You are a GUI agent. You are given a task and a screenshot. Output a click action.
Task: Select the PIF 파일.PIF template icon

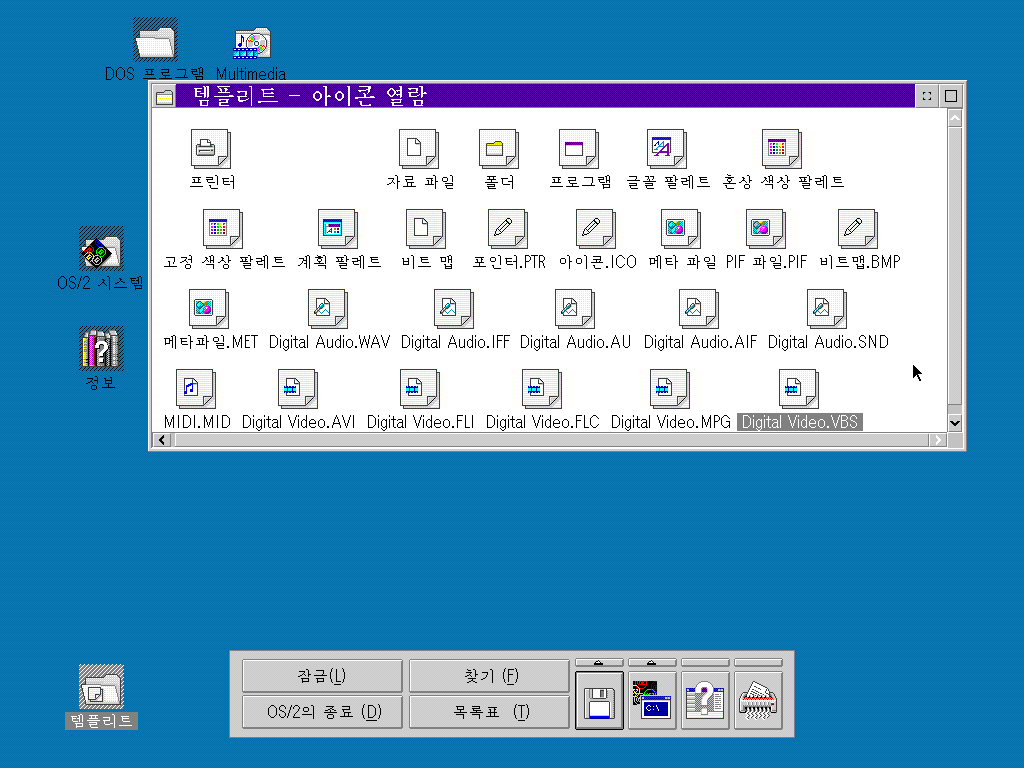(765, 229)
